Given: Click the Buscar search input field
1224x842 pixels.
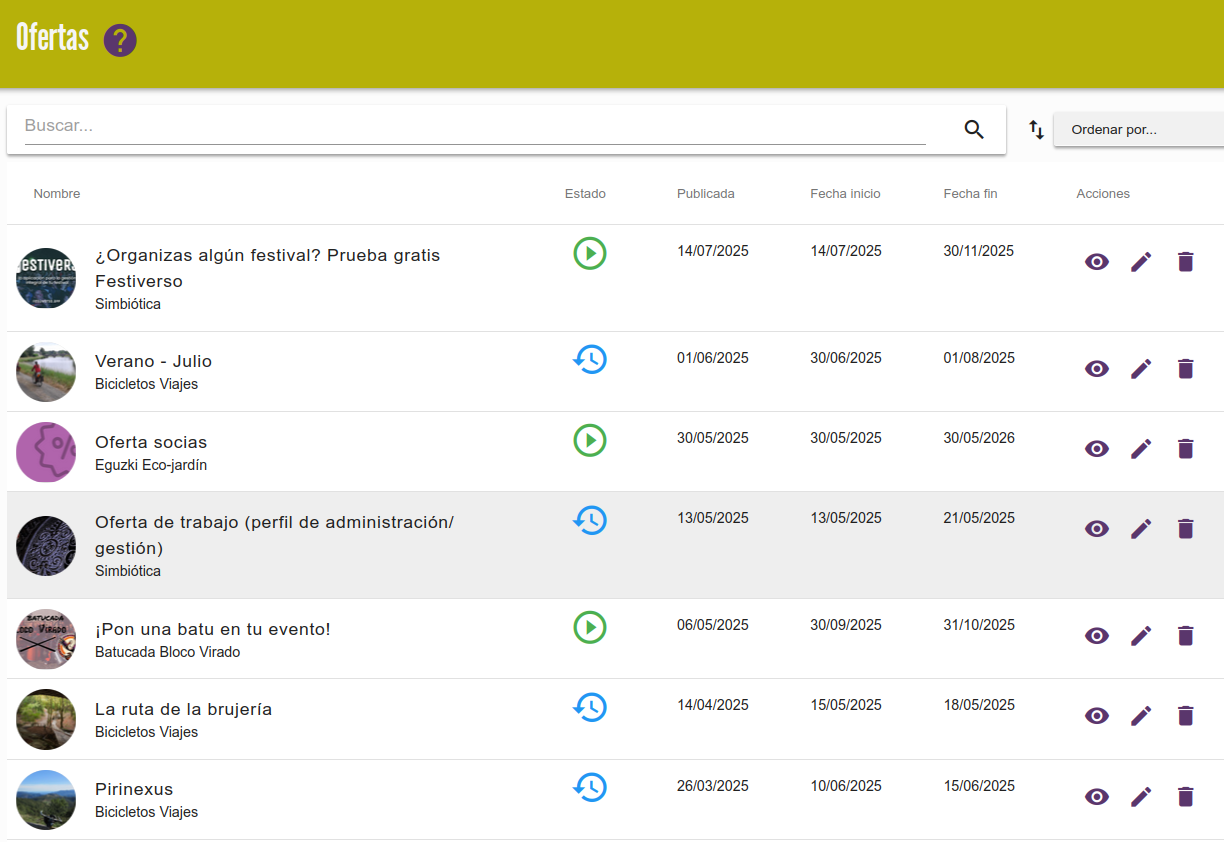Looking at the screenshot, I should [x=475, y=126].
